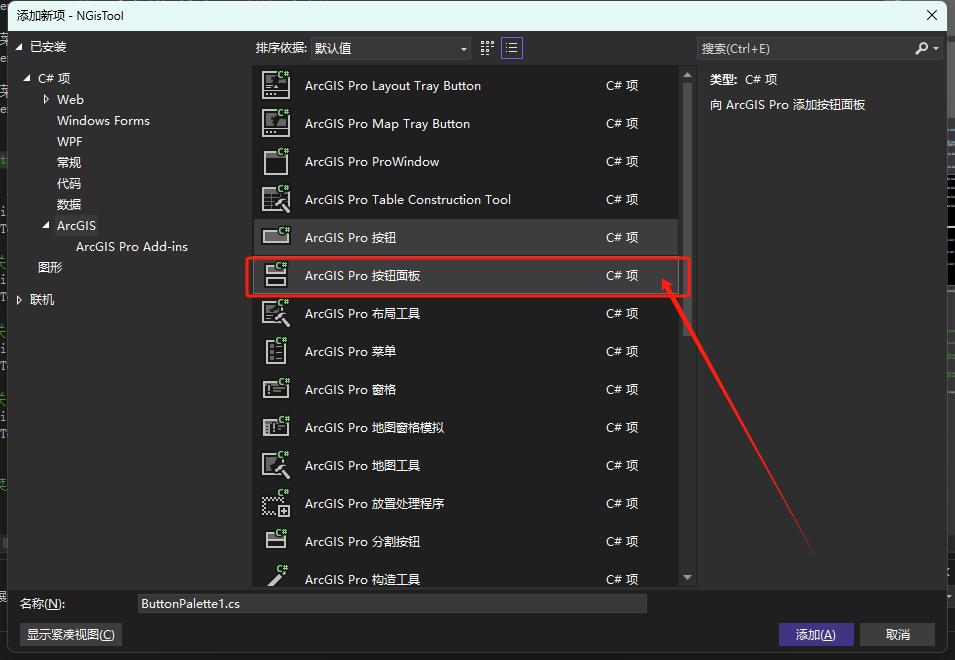Select the 代码 category

(x=69, y=183)
